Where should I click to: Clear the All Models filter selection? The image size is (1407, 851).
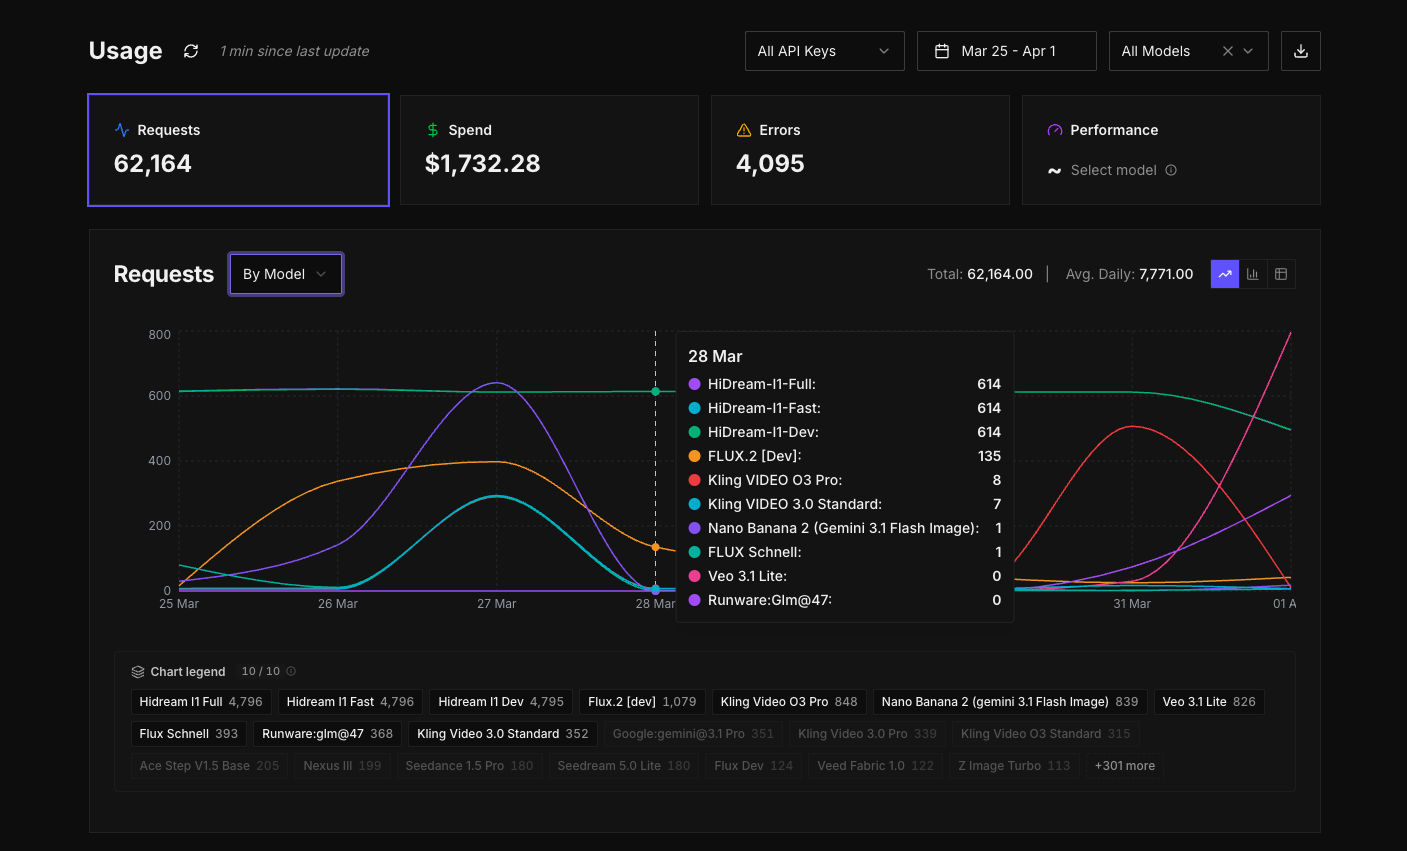[x=1227, y=51]
